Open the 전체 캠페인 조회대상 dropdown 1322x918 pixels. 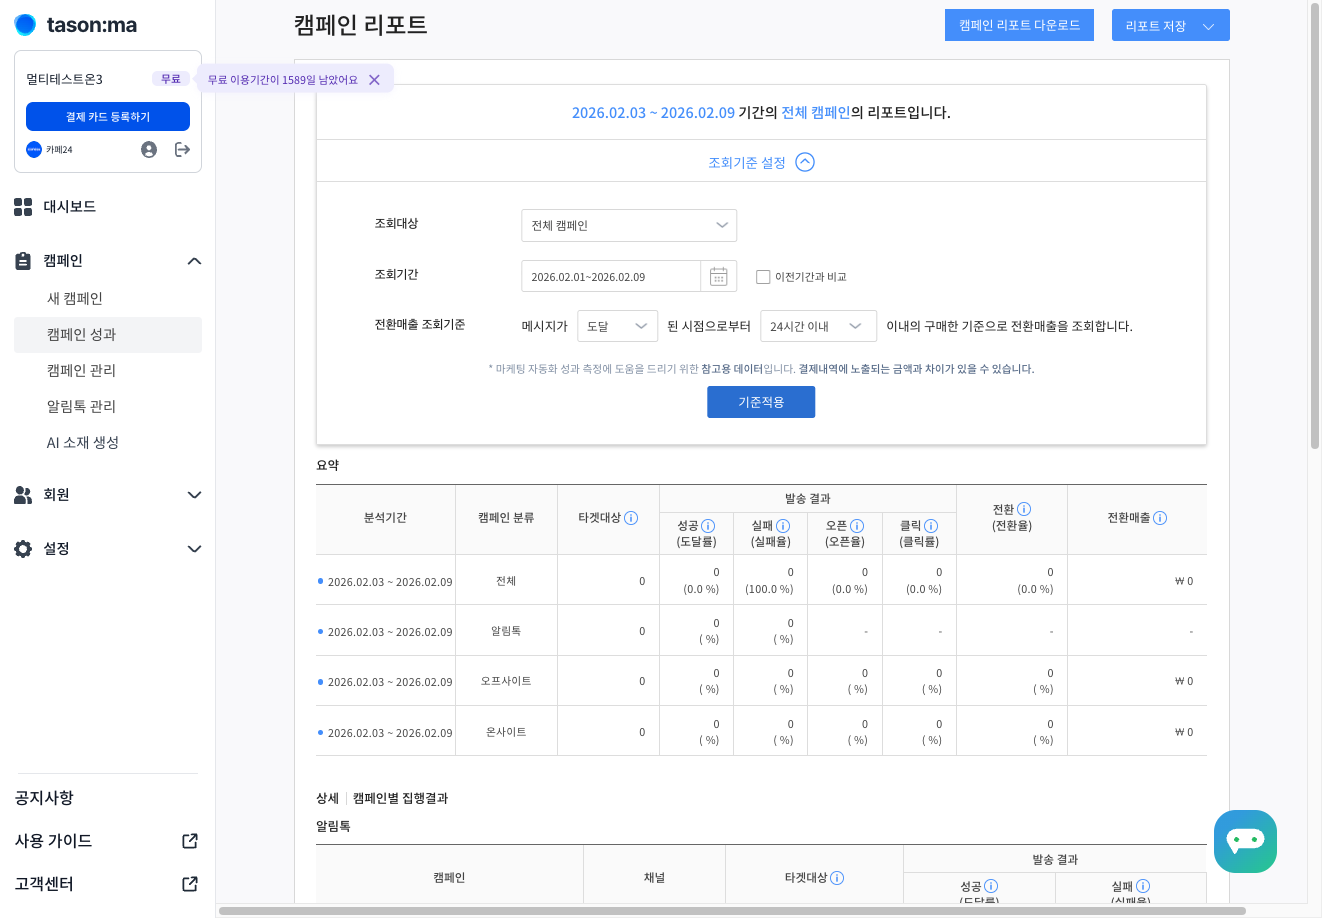coord(629,225)
